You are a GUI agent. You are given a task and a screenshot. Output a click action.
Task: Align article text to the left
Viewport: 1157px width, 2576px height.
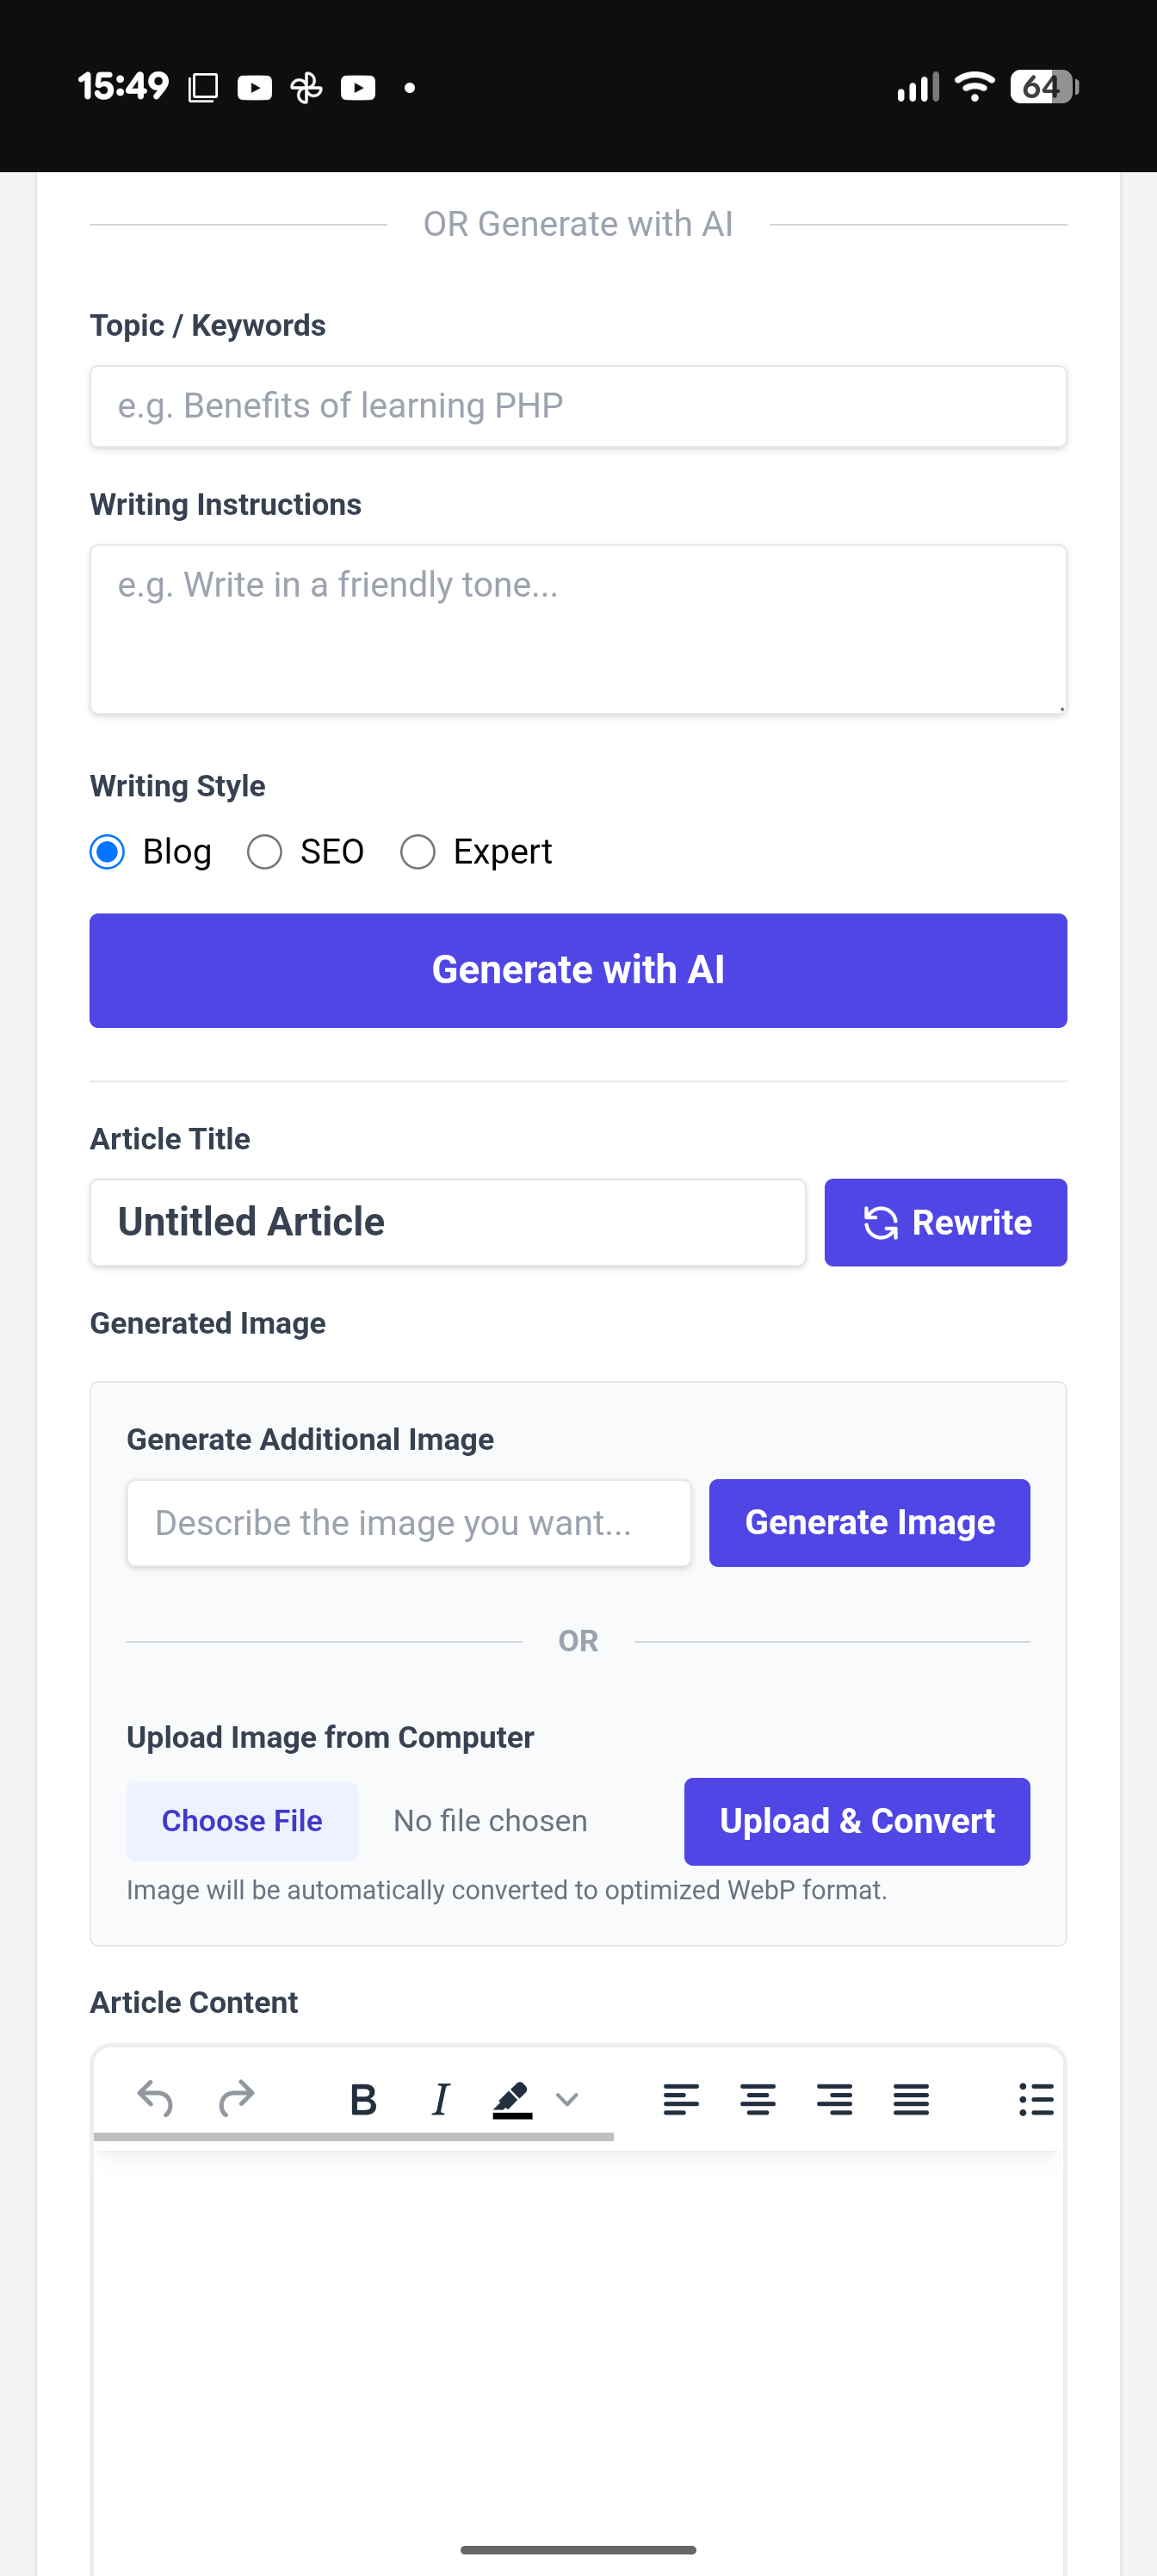tap(681, 2099)
